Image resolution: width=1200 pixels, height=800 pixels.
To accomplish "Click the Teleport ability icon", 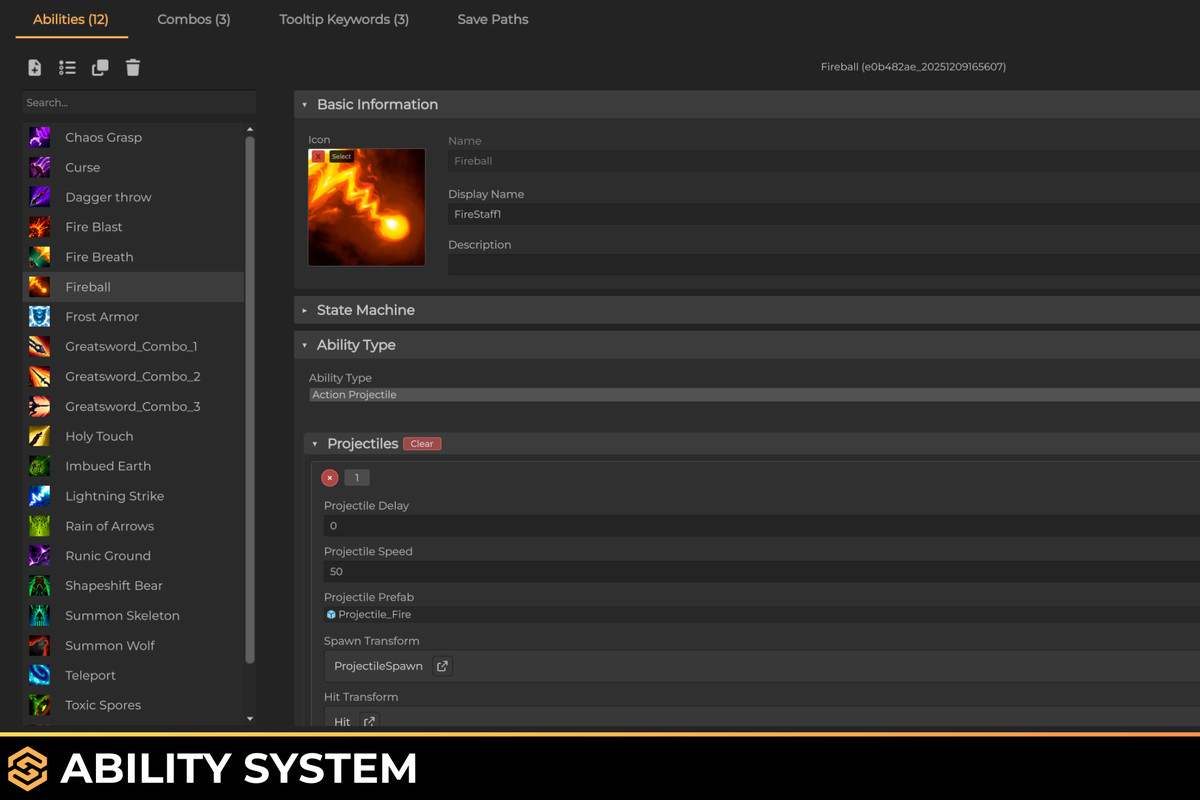I will [38, 675].
